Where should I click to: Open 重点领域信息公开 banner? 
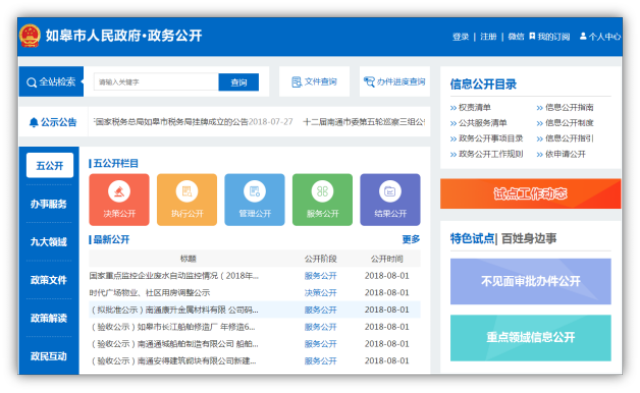(531, 337)
